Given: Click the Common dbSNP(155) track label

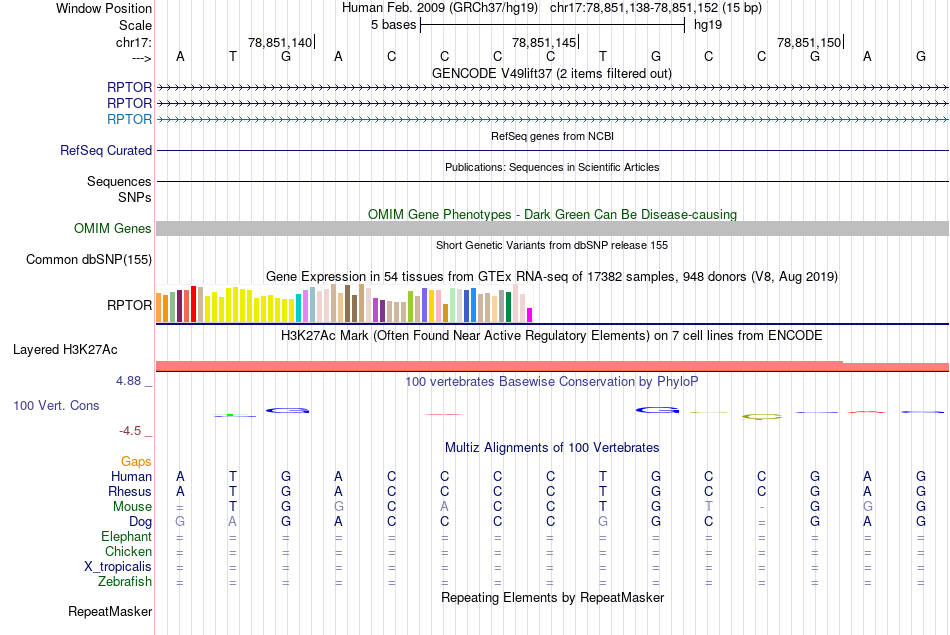Looking at the screenshot, I should click(89, 259).
